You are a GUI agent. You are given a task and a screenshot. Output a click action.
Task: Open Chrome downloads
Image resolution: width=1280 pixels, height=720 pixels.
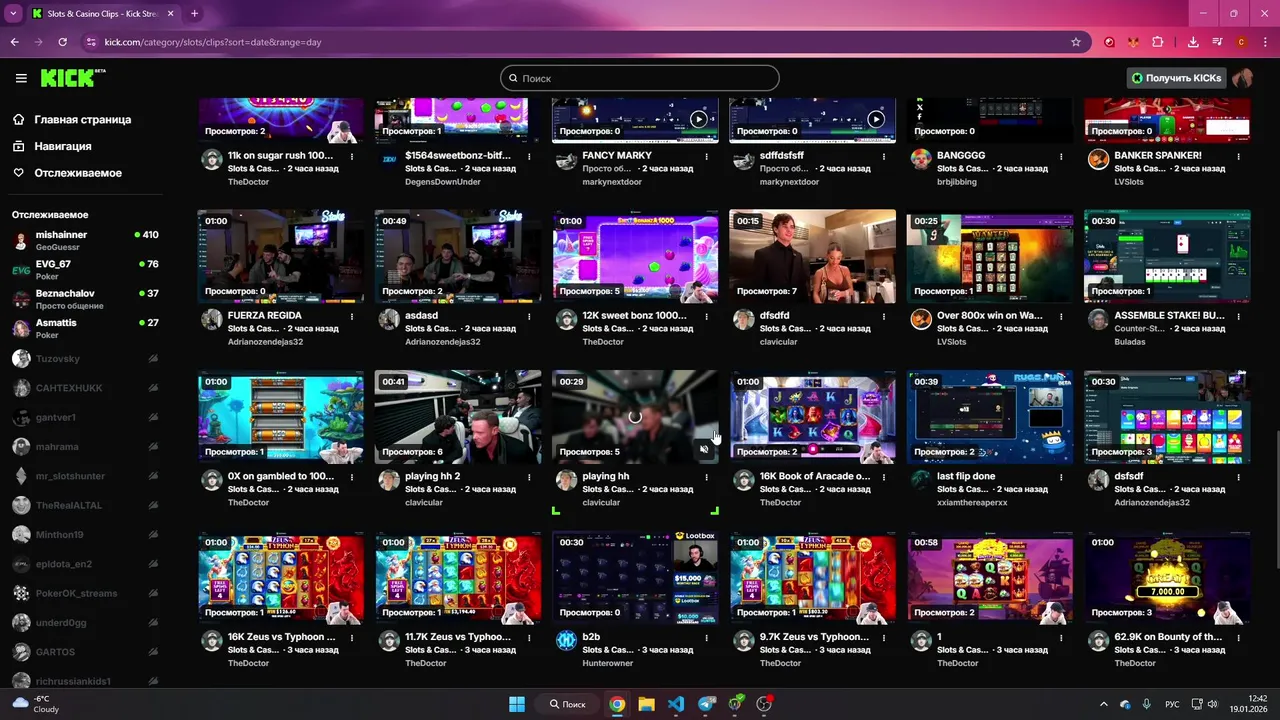1193,42
